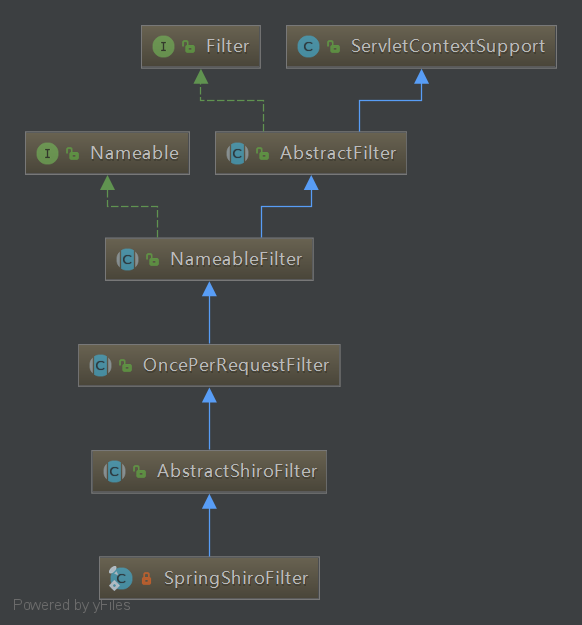Image resolution: width=582 pixels, height=625 pixels.
Task: Select the AbstractFilter class label
Action: point(338,153)
